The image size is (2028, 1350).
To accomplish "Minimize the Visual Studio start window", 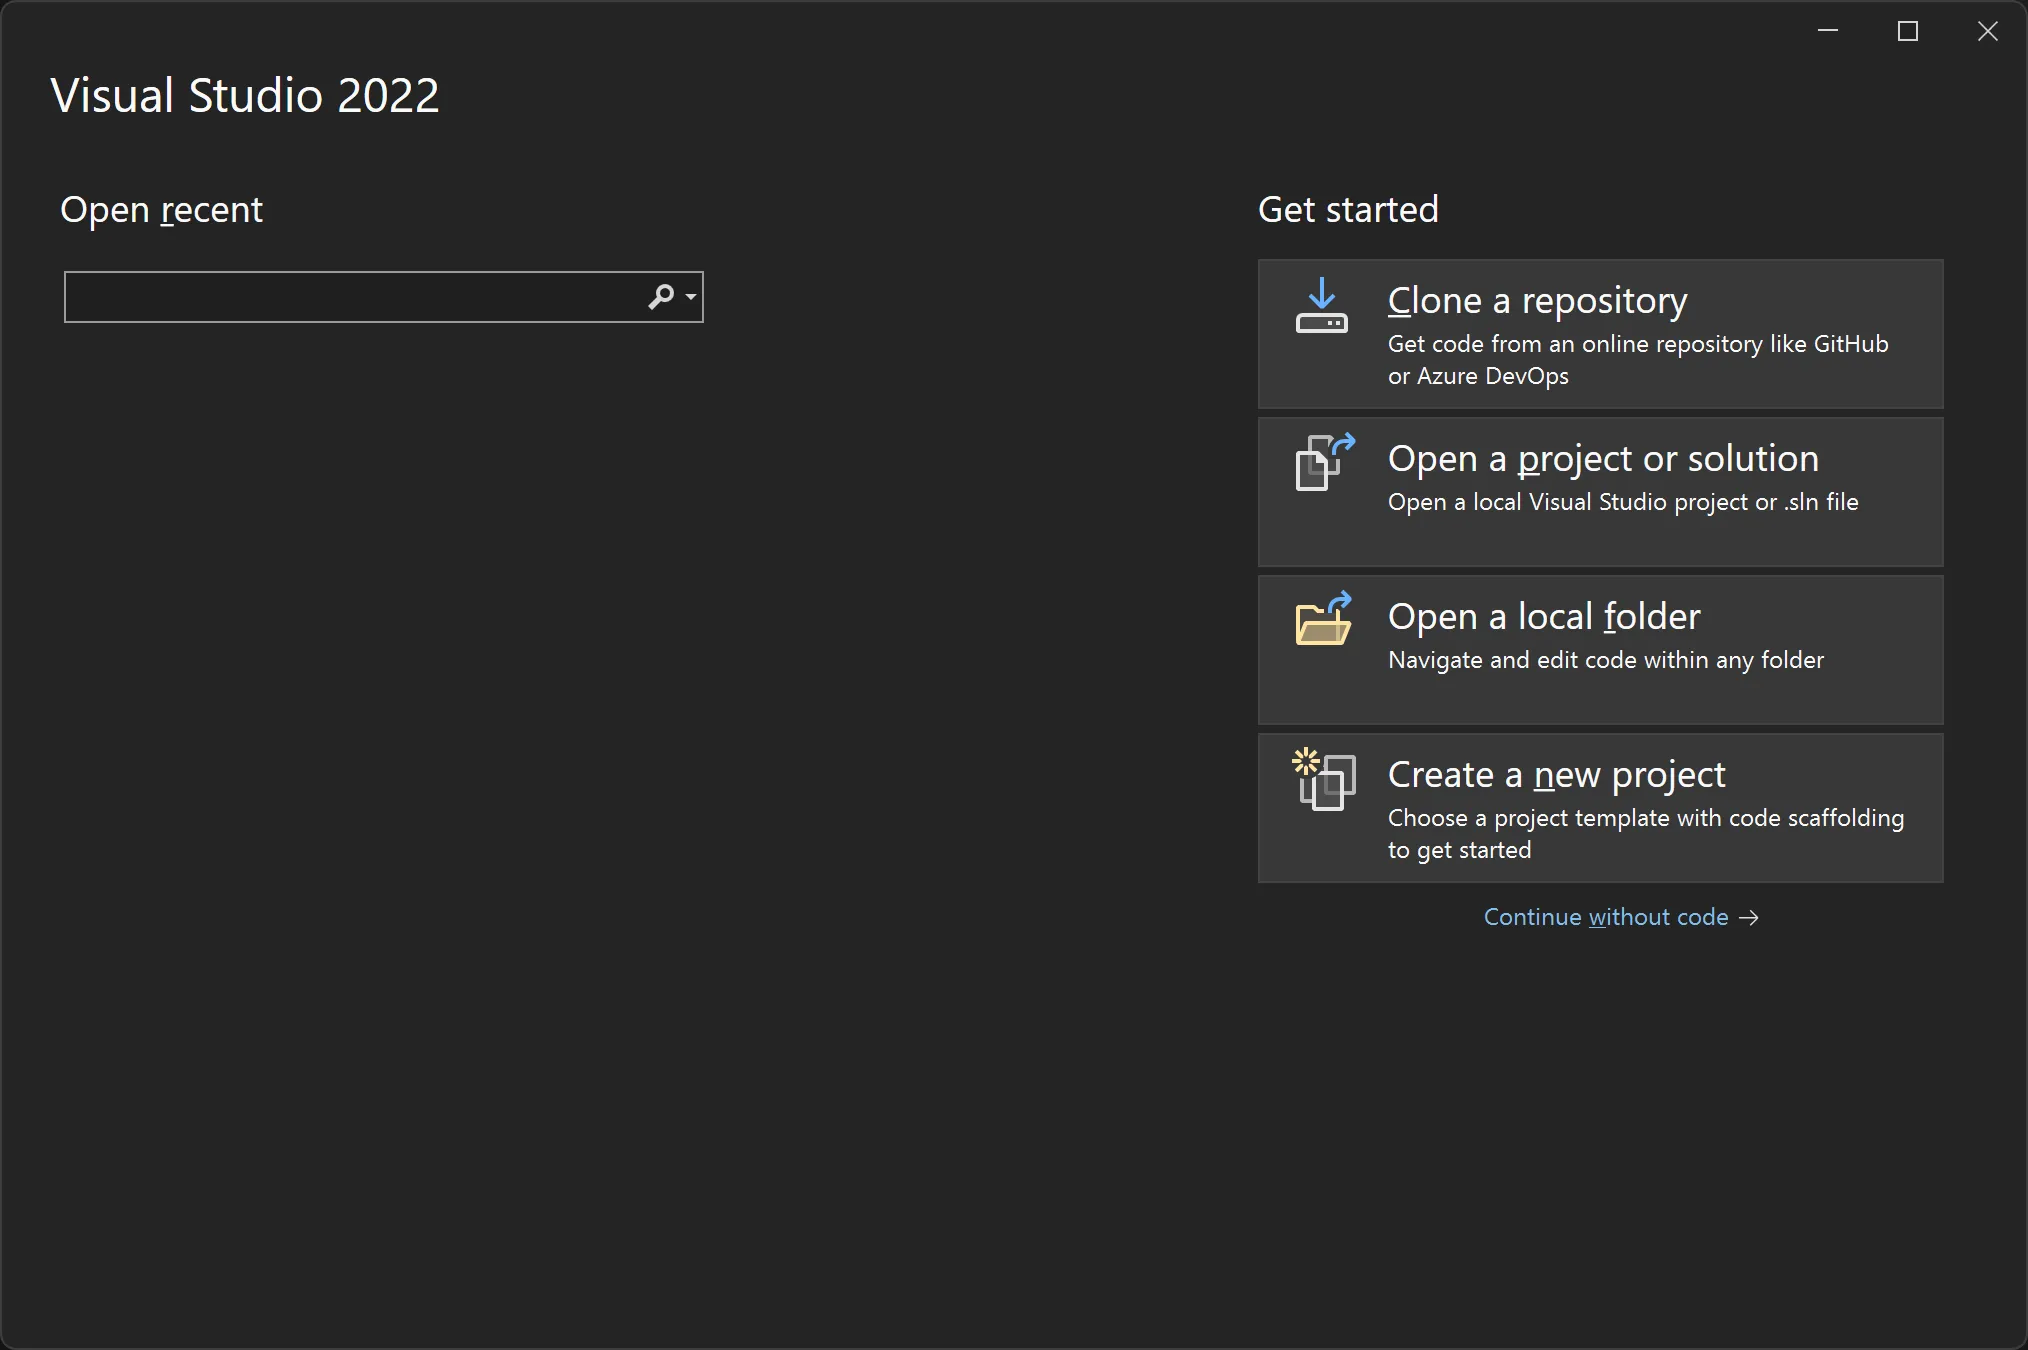I will tap(1828, 31).
